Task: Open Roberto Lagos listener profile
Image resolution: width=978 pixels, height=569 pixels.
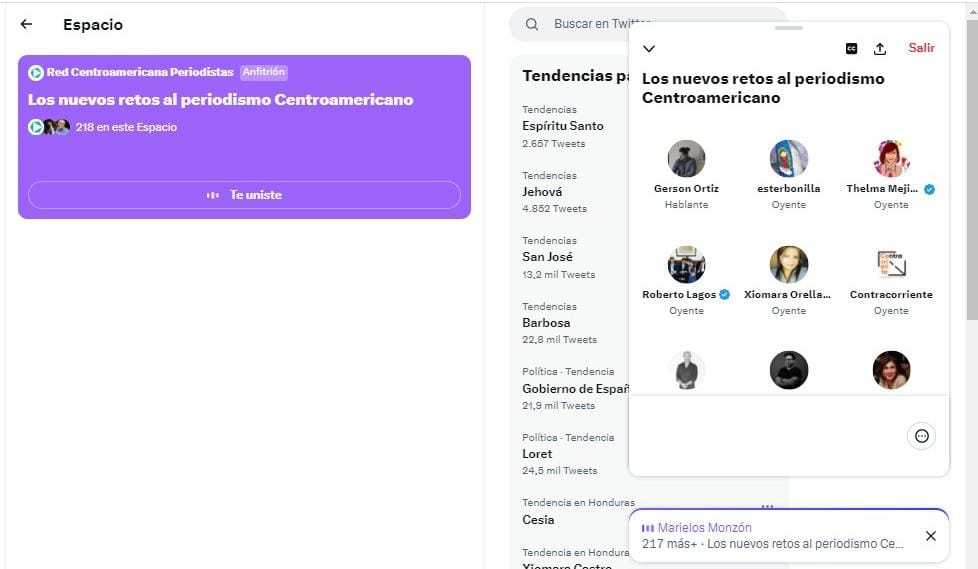Action: pyautogui.click(x=686, y=265)
